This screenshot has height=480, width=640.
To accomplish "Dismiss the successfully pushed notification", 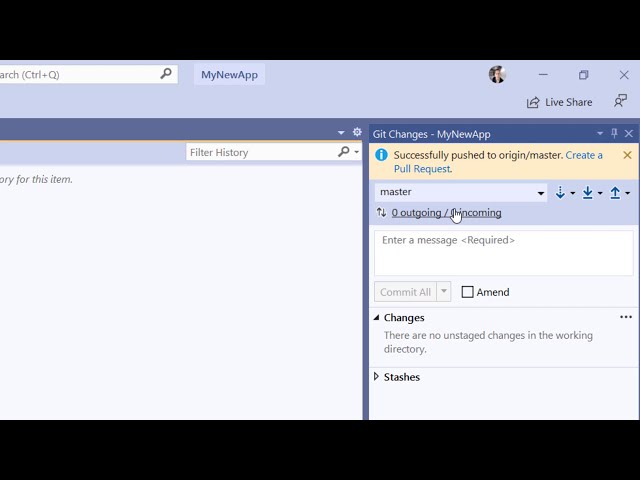I will click(x=627, y=155).
